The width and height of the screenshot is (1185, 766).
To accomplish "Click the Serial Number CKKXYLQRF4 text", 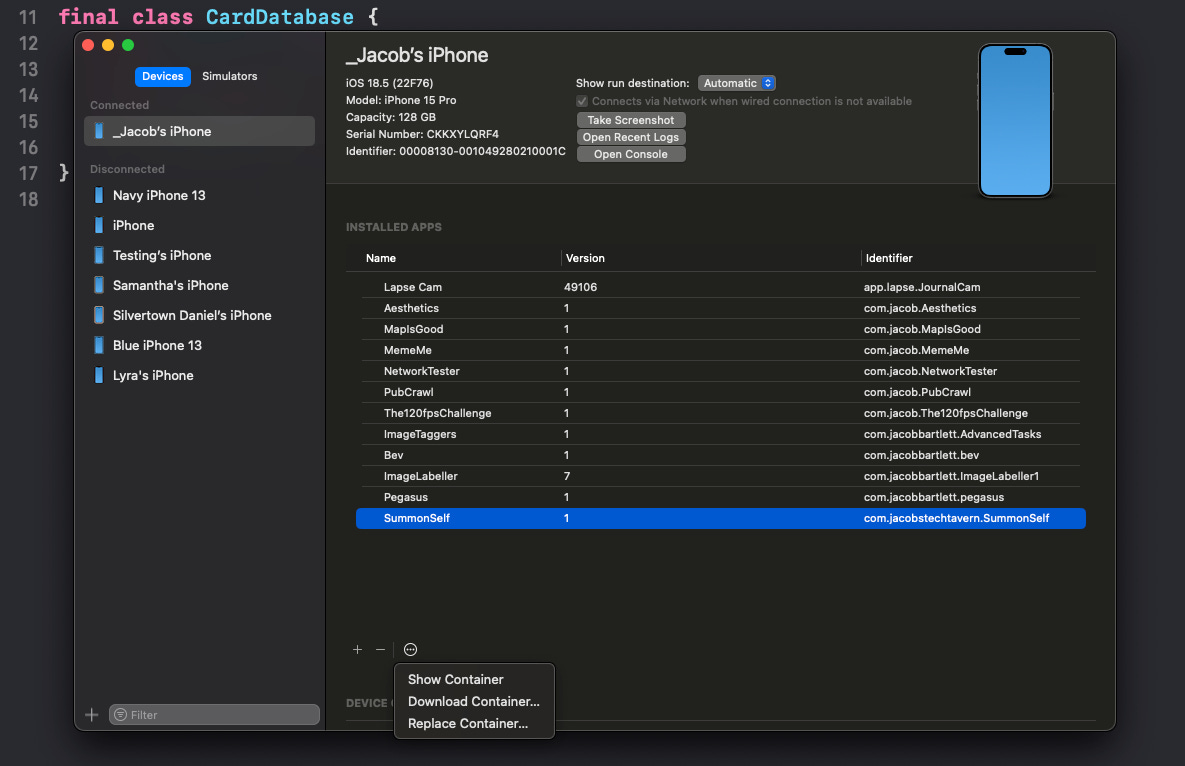I will click(x=422, y=134).
